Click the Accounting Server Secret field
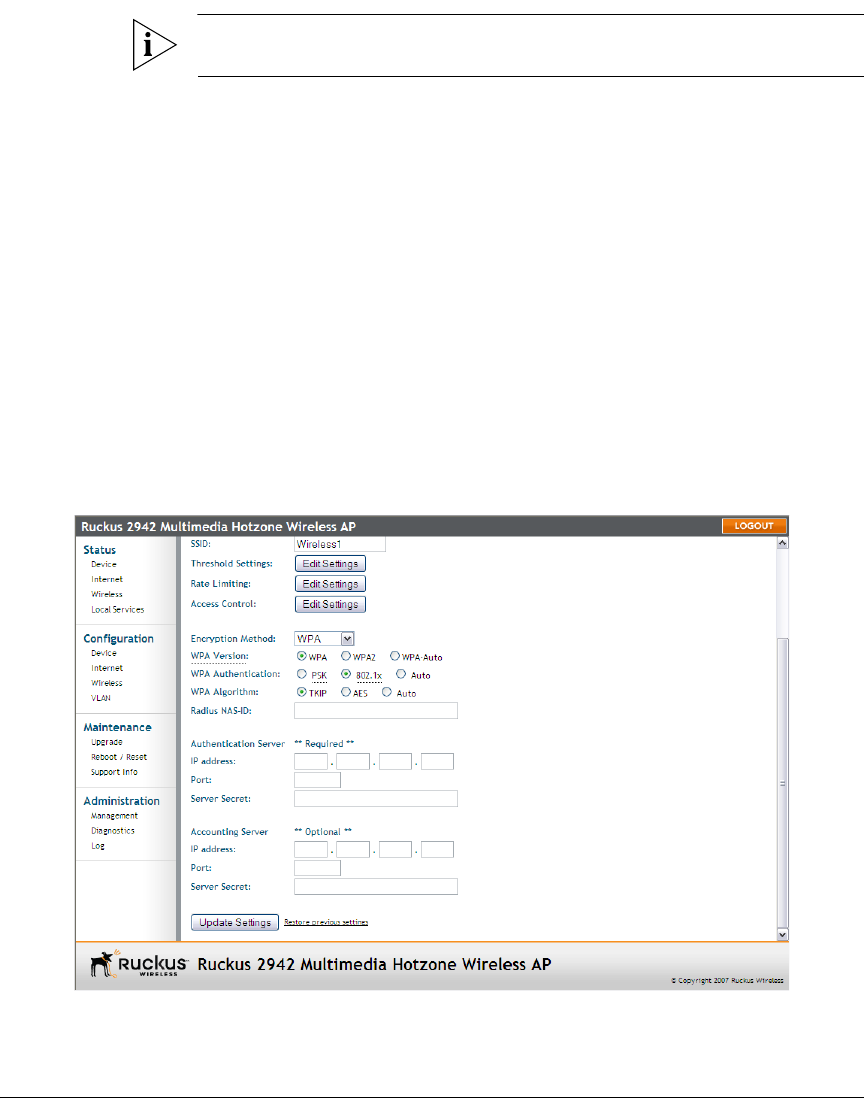 [376, 887]
